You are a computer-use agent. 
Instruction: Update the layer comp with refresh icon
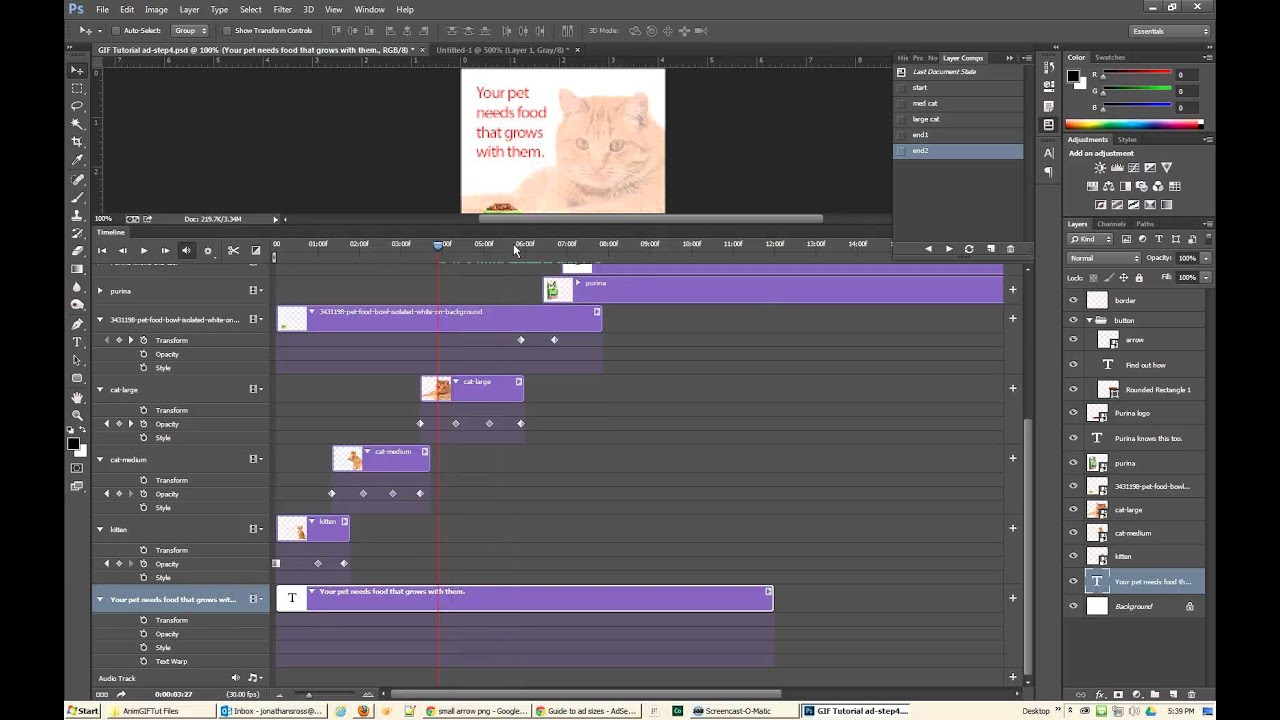click(x=969, y=249)
